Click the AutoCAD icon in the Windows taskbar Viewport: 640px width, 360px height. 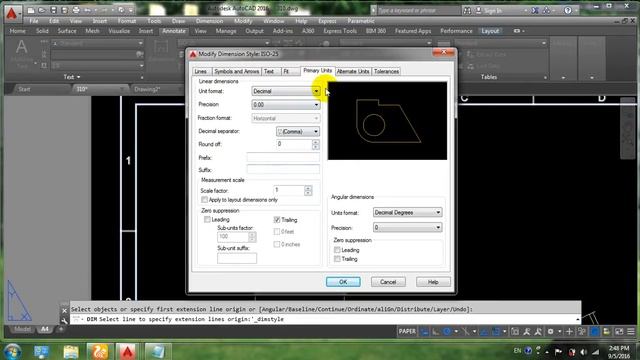[127, 351]
